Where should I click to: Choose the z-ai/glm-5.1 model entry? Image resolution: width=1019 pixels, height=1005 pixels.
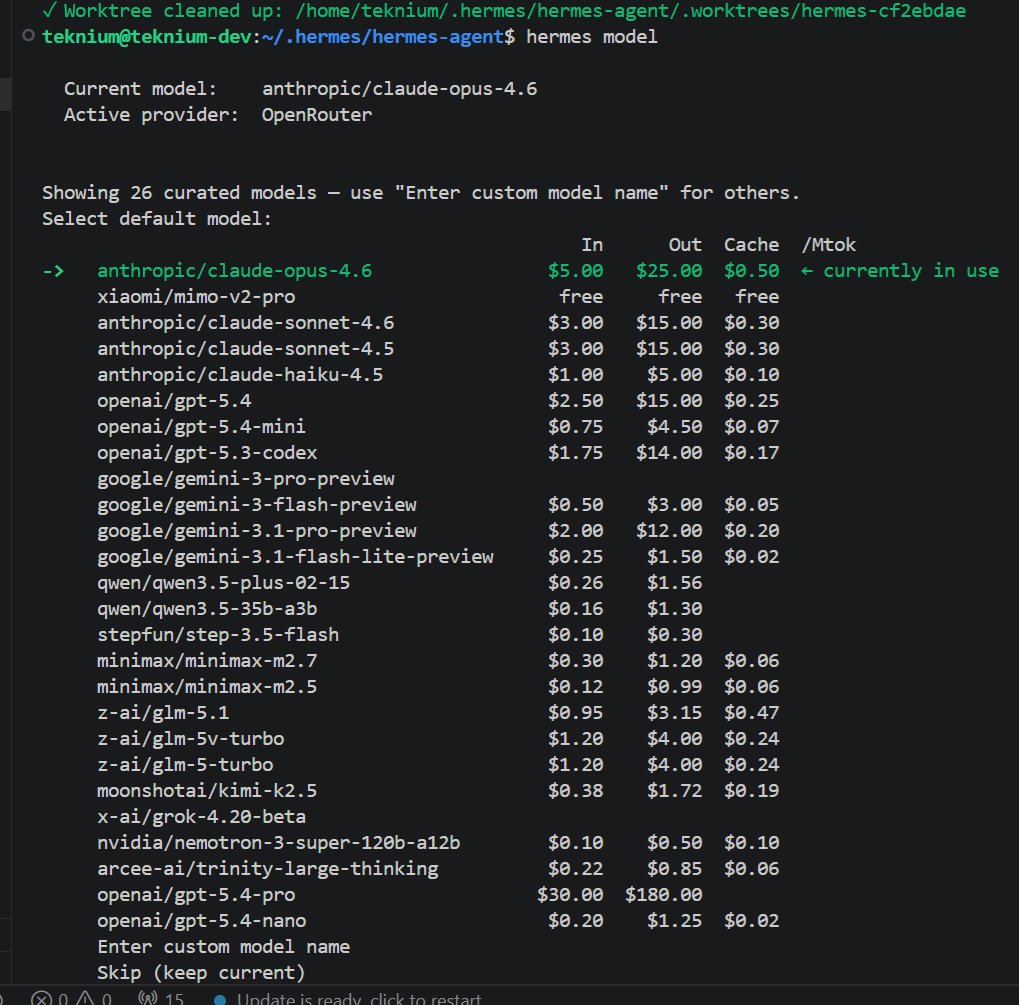tap(162, 712)
